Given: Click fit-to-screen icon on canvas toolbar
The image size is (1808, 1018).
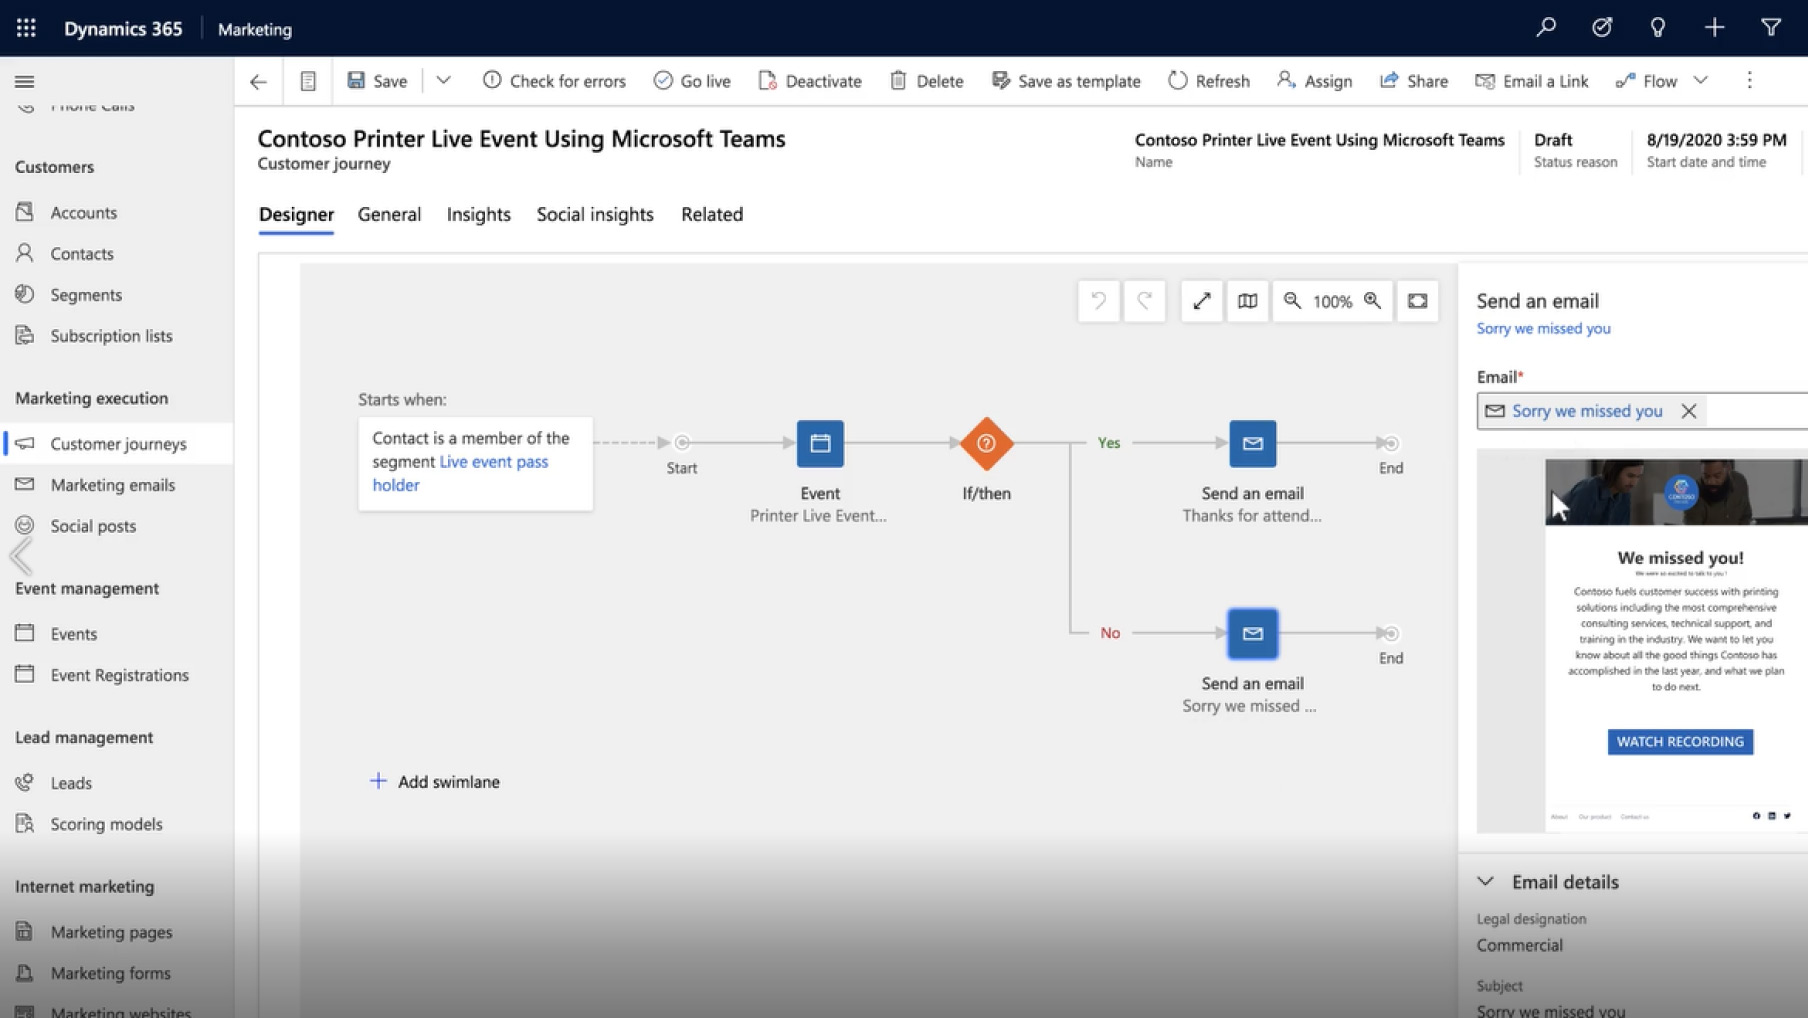Looking at the screenshot, I should (x=1417, y=301).
